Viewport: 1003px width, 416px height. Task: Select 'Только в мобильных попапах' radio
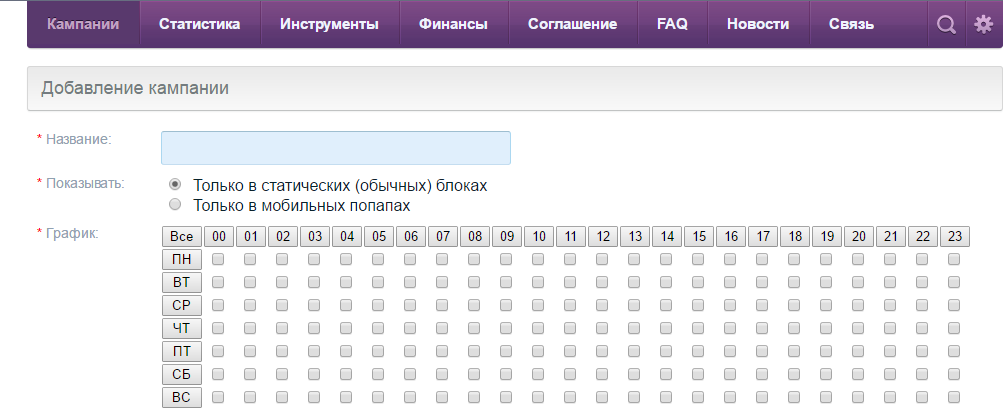pyautogui.click(x=175, y=205)
